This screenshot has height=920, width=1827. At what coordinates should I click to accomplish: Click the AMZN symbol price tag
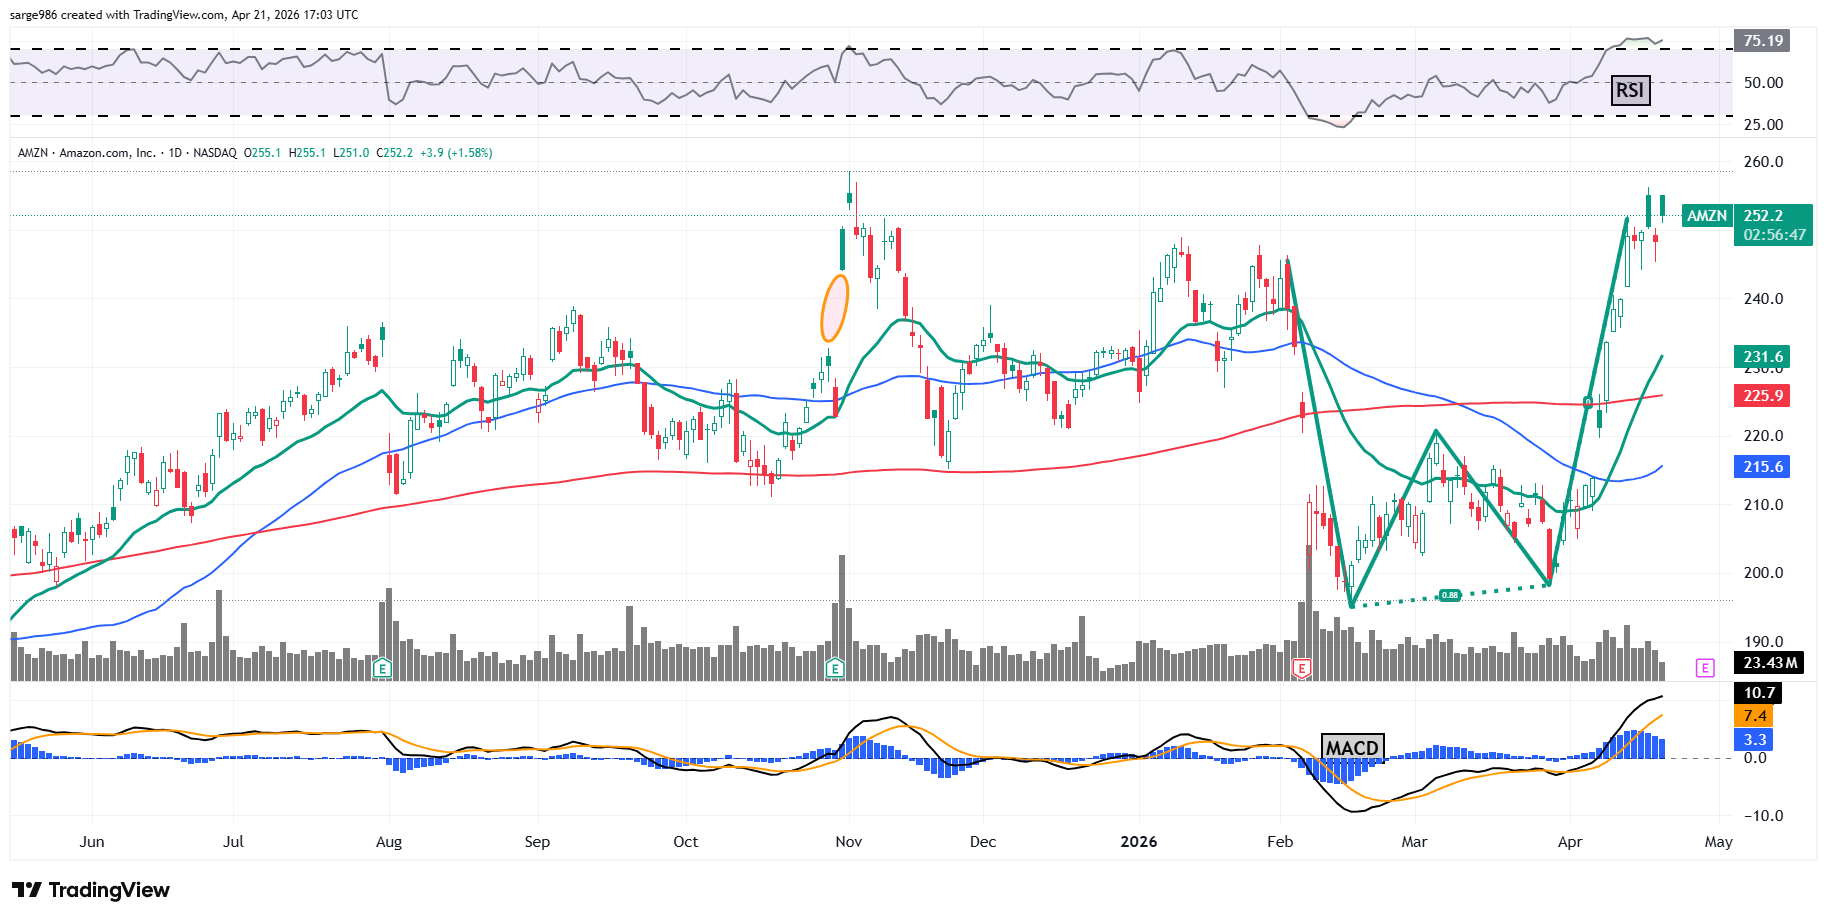point(1707,216)
